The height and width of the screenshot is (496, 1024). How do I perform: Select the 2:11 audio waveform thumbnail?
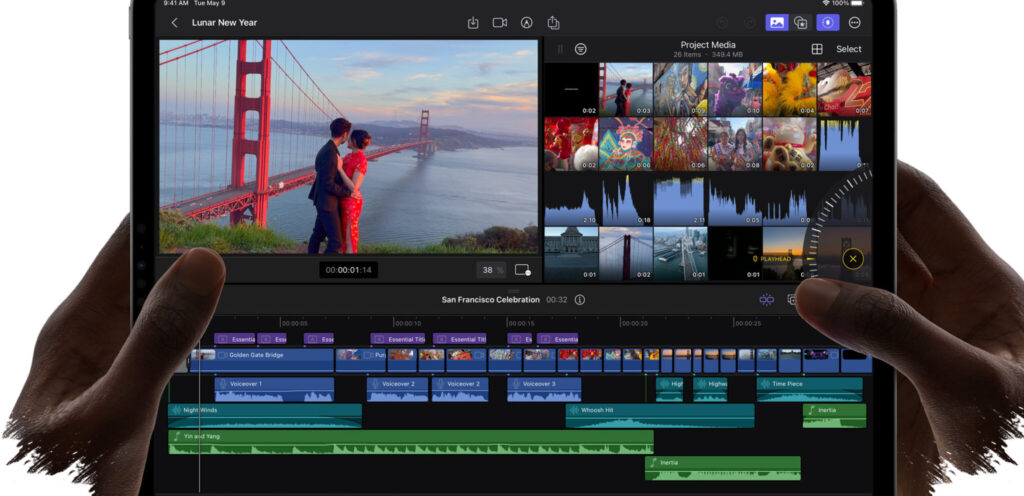pos(680,199)
